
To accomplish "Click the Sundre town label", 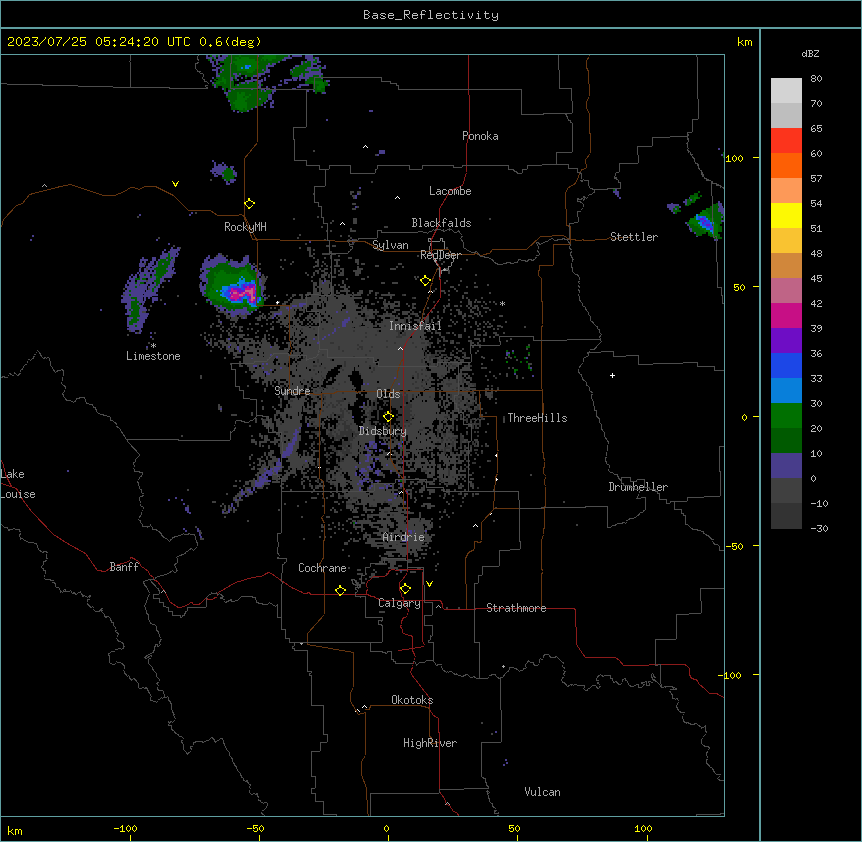I will point(292,391).
